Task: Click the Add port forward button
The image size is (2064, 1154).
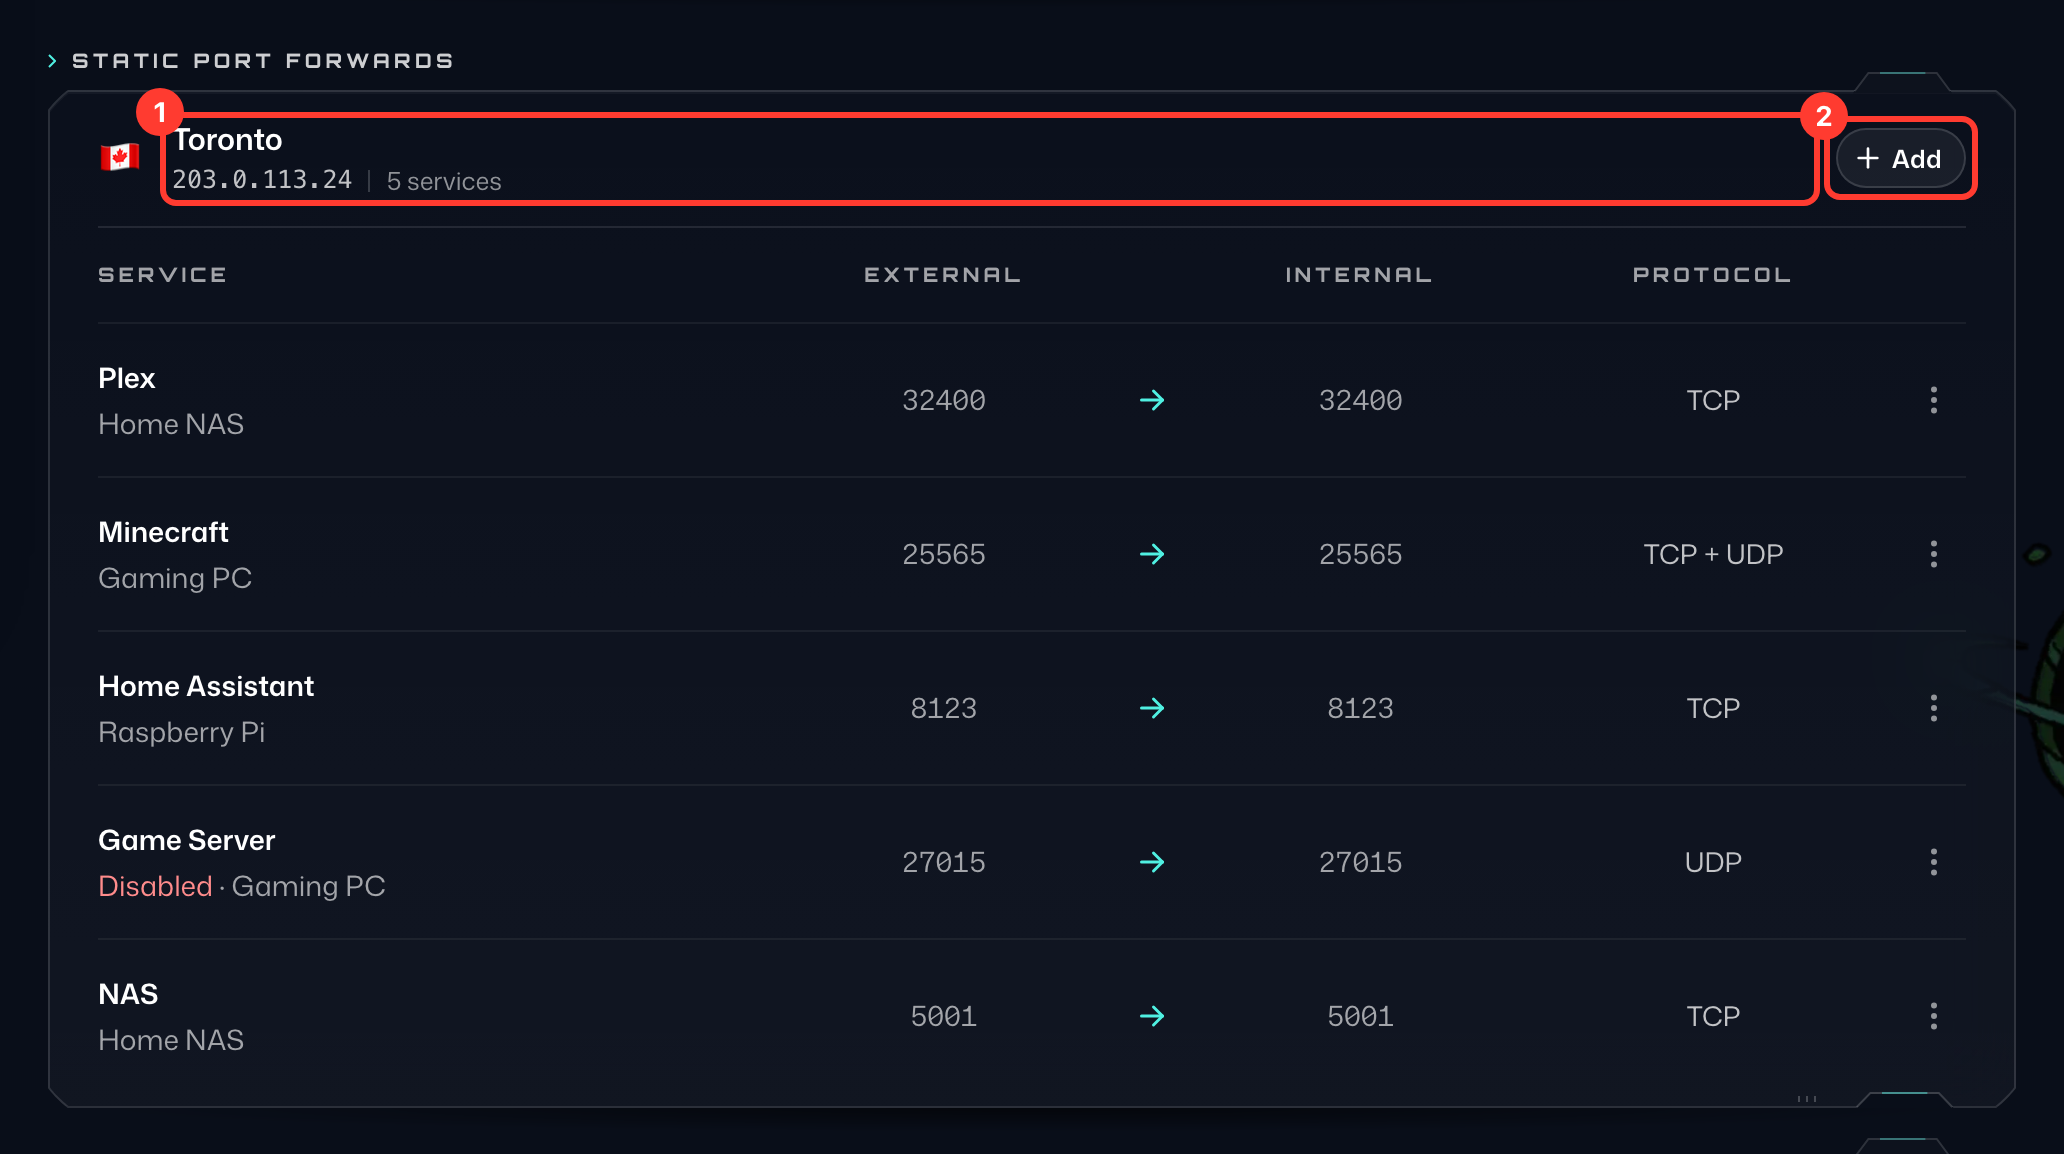Action: (x=1900, y=158)
